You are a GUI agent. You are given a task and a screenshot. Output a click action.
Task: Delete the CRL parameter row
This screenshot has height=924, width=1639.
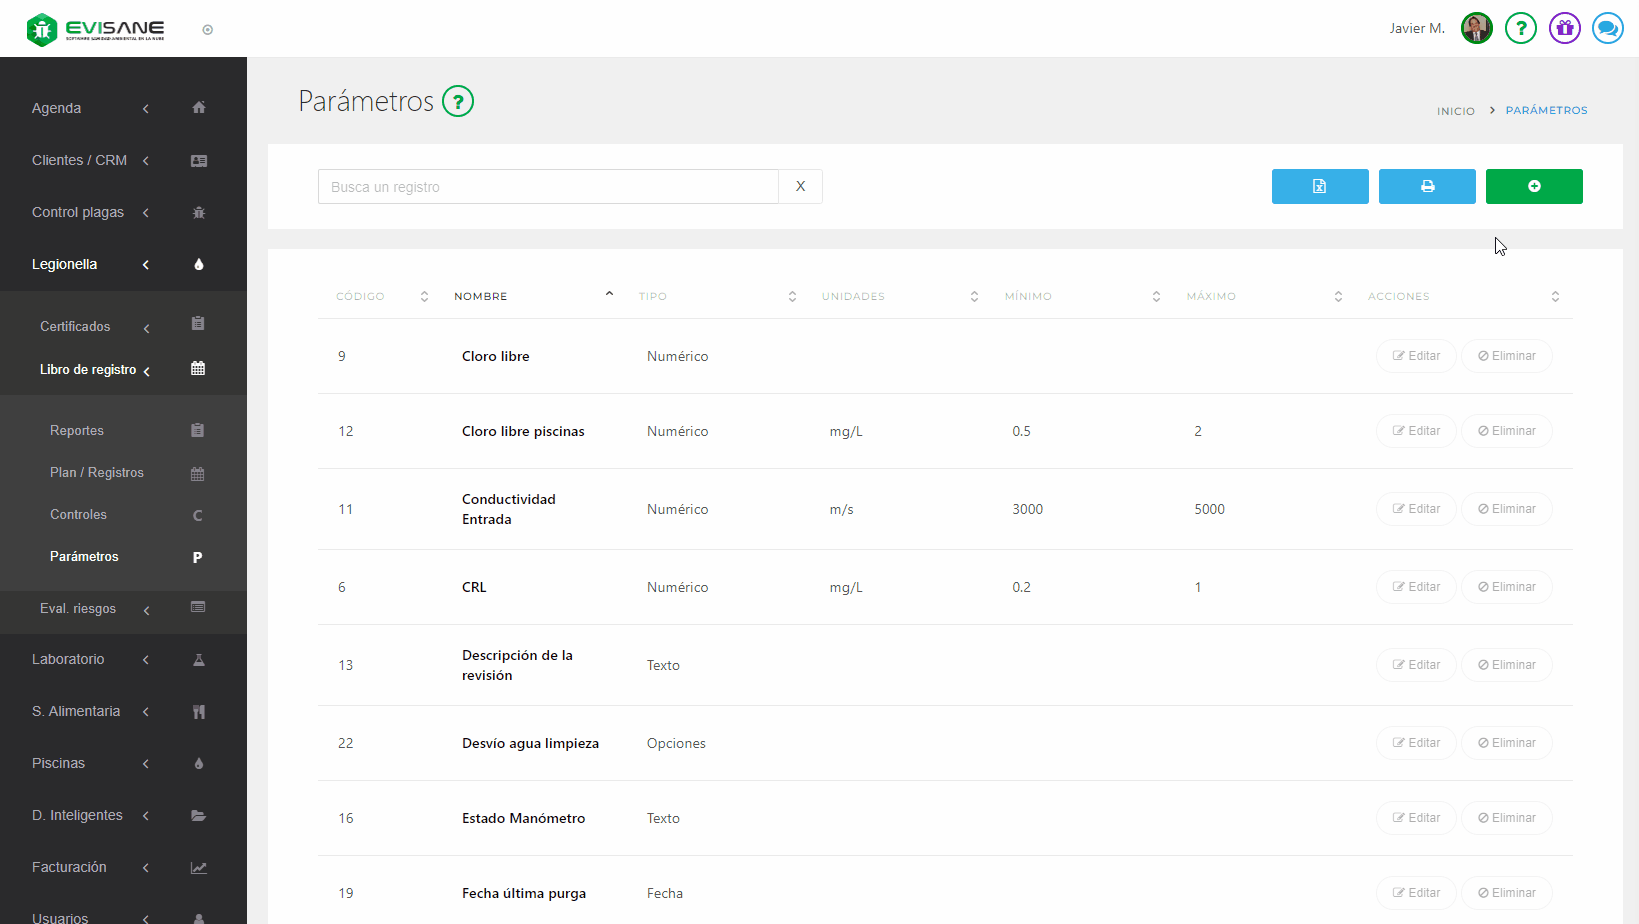pyautogui.click(x=1506, y=587)
